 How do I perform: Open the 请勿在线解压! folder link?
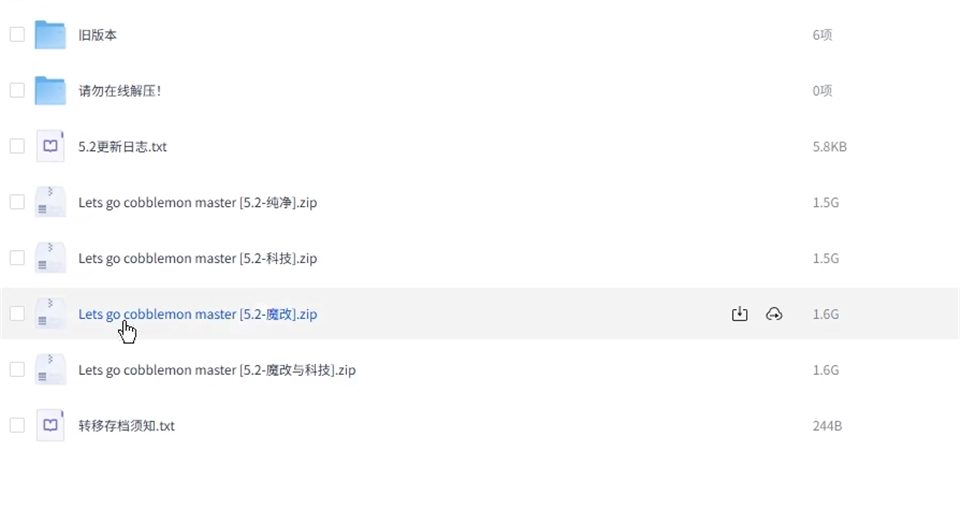tap(120, 91)
